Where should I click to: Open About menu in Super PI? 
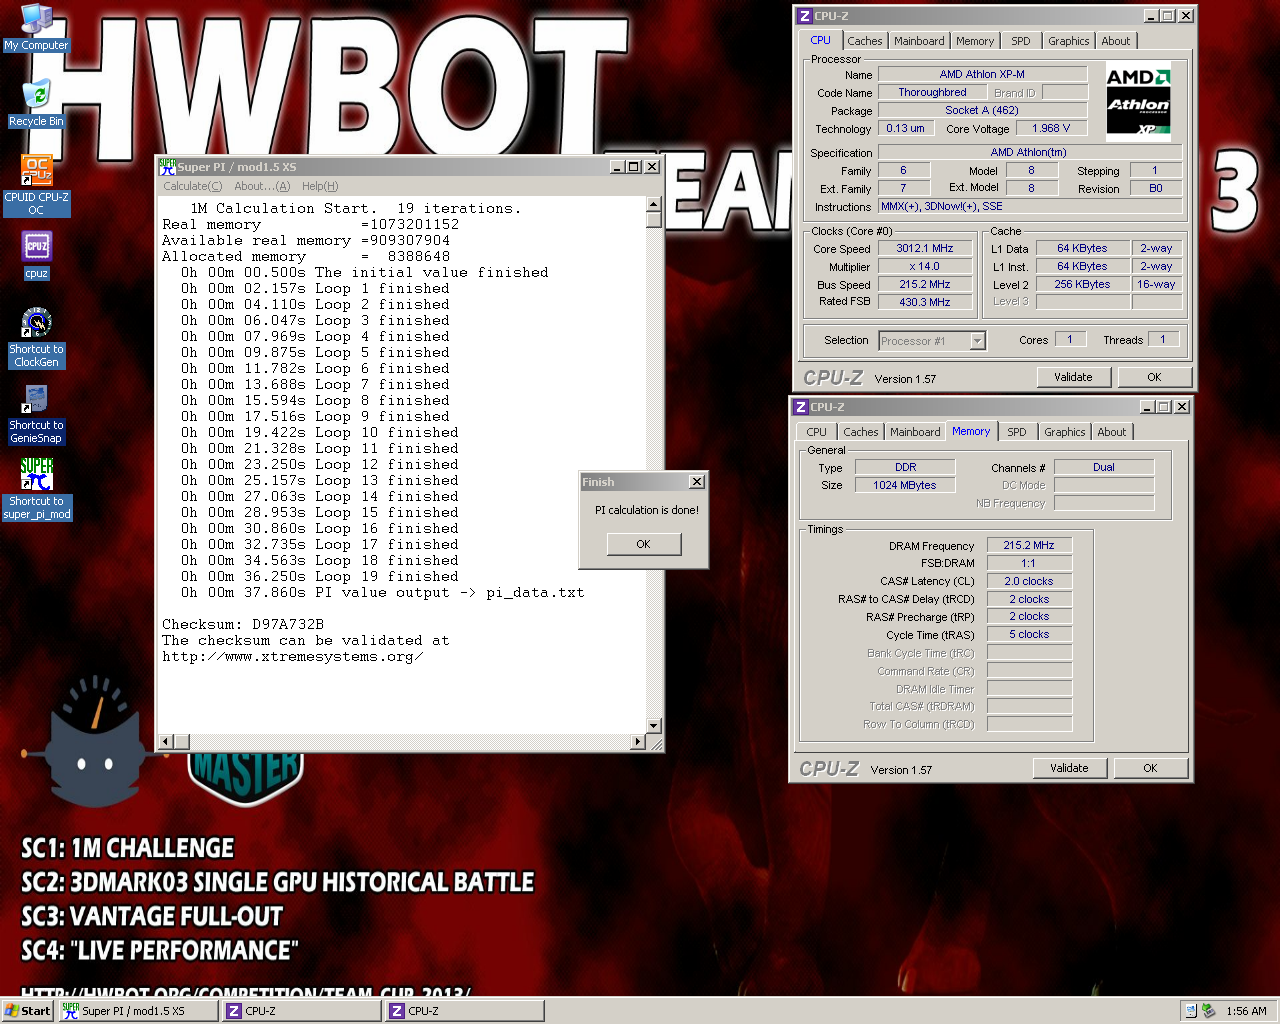pyautogui.click(x=262, y=186)
